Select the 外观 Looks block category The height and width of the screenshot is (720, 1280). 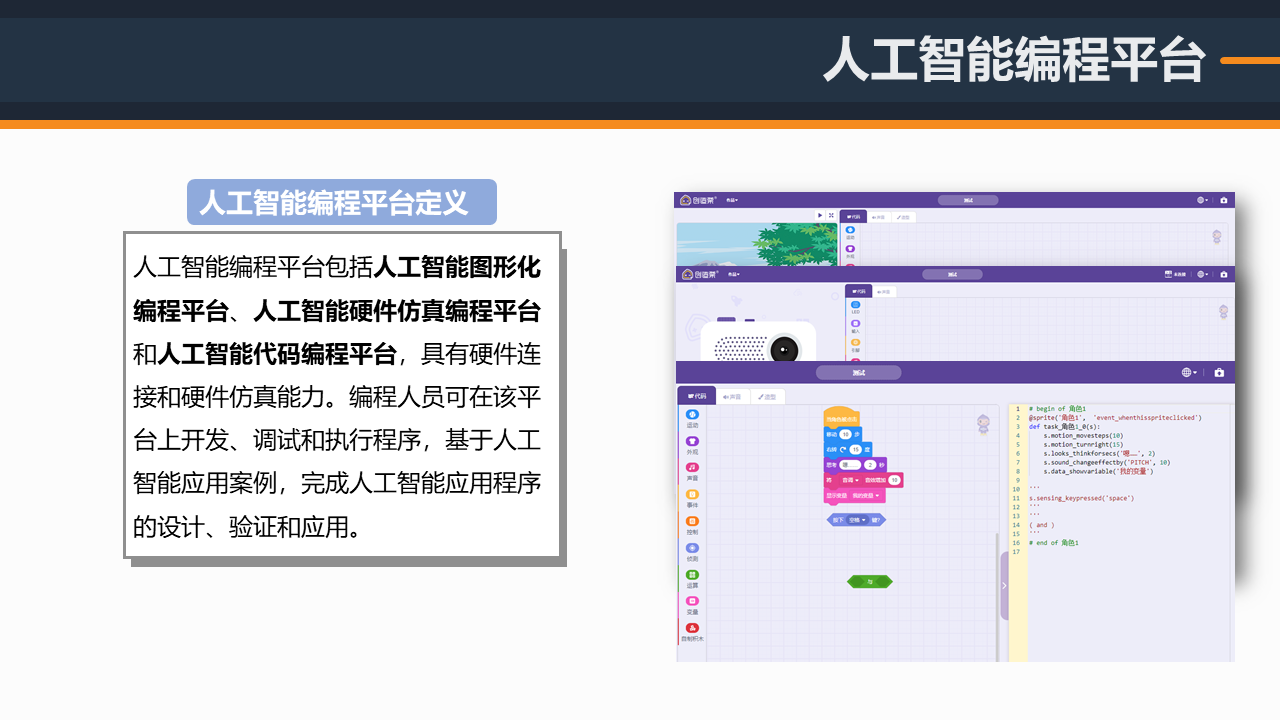(x=692, y=445)
